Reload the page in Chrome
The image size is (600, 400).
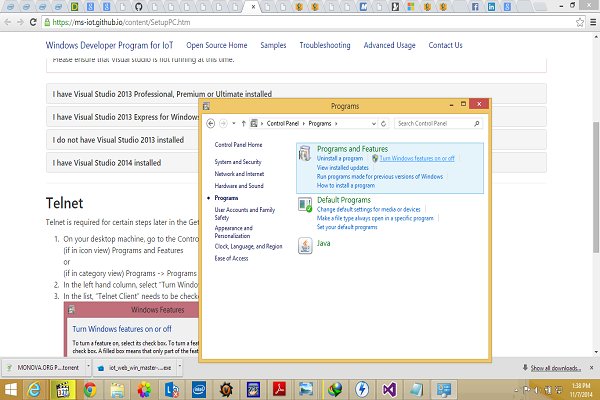point(33,22)
